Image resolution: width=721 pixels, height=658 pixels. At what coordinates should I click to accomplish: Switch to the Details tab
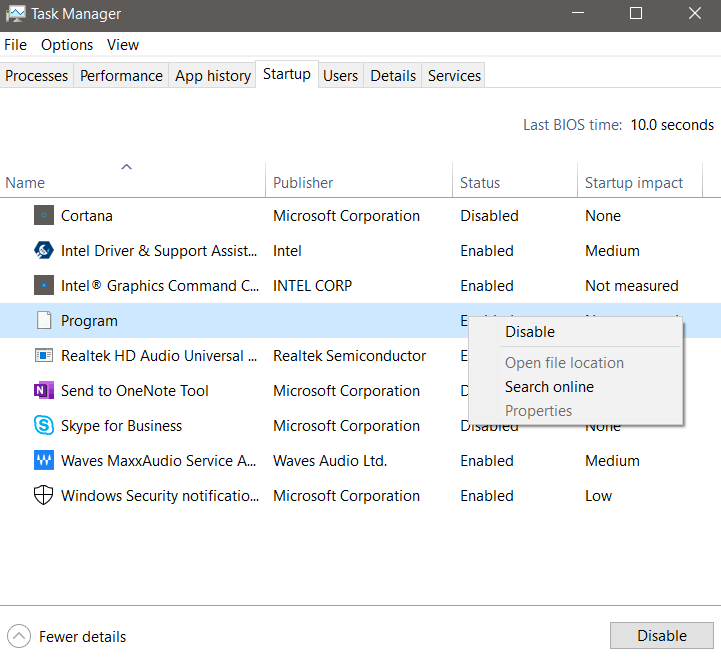point(393,75)
